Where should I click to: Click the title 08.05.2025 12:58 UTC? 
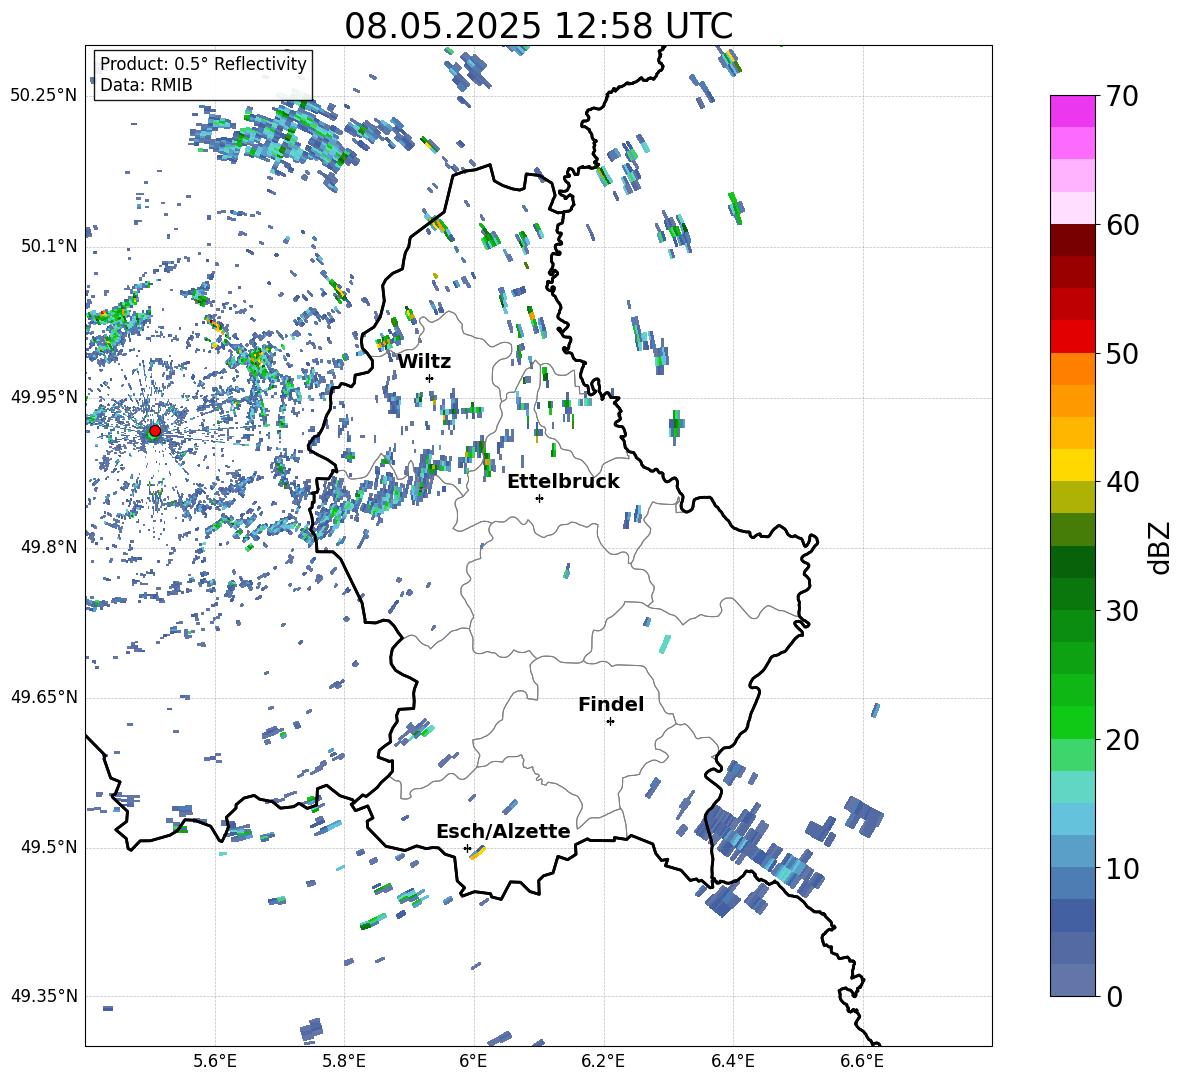(538, 26)
